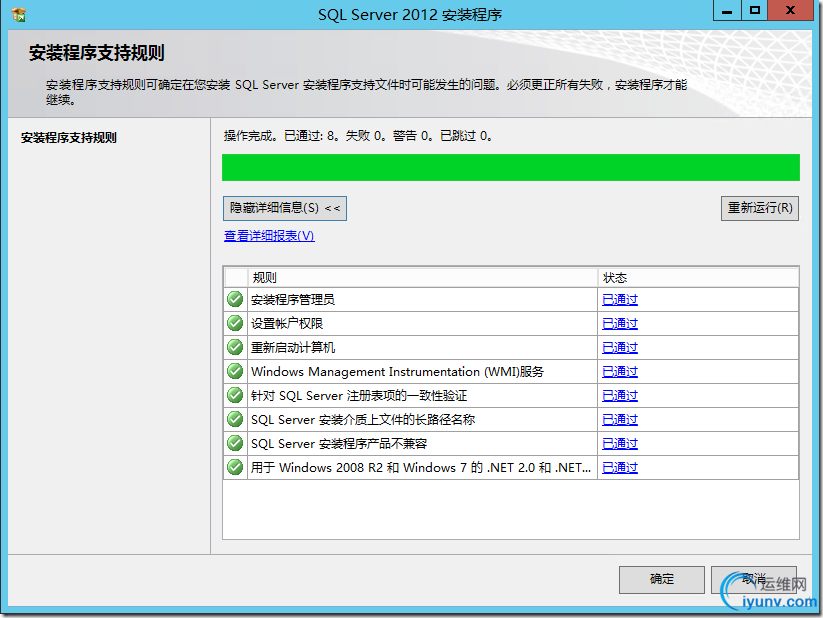823x618 pixels.
Task: Select the 设置帐户权限 rule text
Action: pyautogui.click(x=287, y=323)
